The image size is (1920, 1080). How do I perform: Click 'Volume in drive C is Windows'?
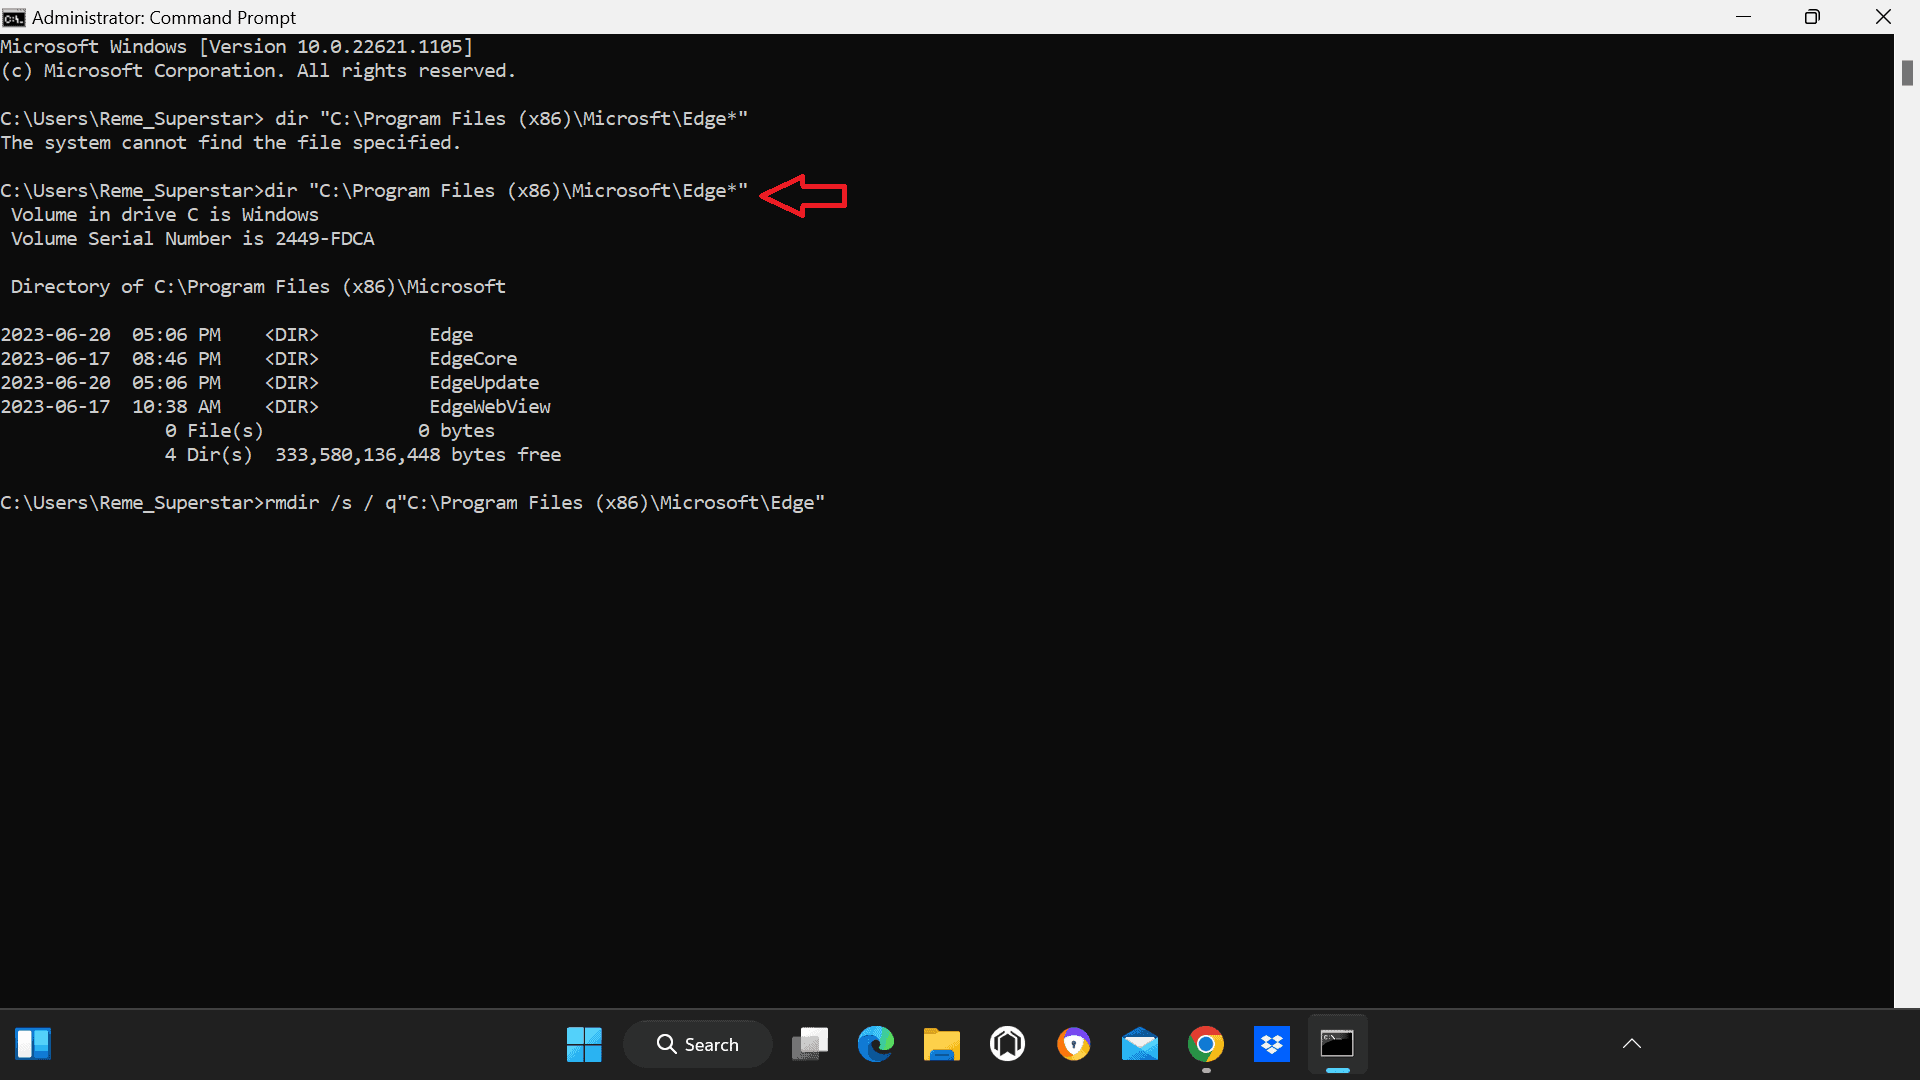click(165, 215)
